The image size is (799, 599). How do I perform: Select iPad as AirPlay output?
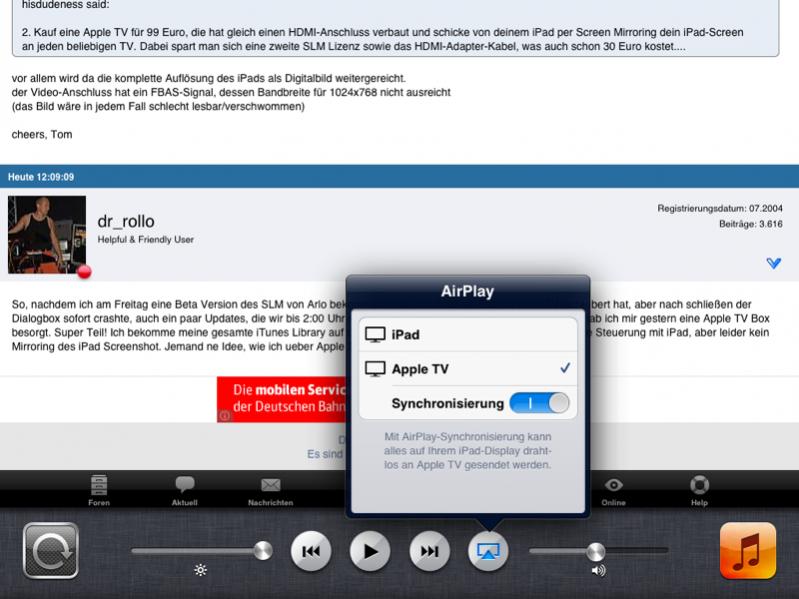pyautogui.click(x=468, y=335)
